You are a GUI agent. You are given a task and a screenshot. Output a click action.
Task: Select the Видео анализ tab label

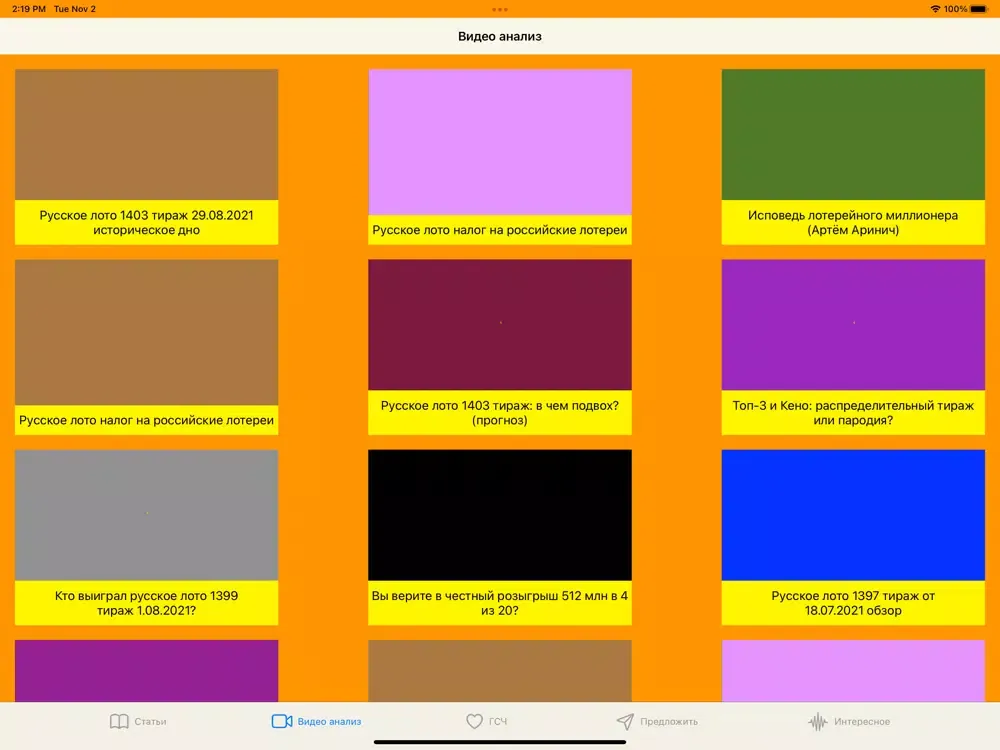(329, 721)
